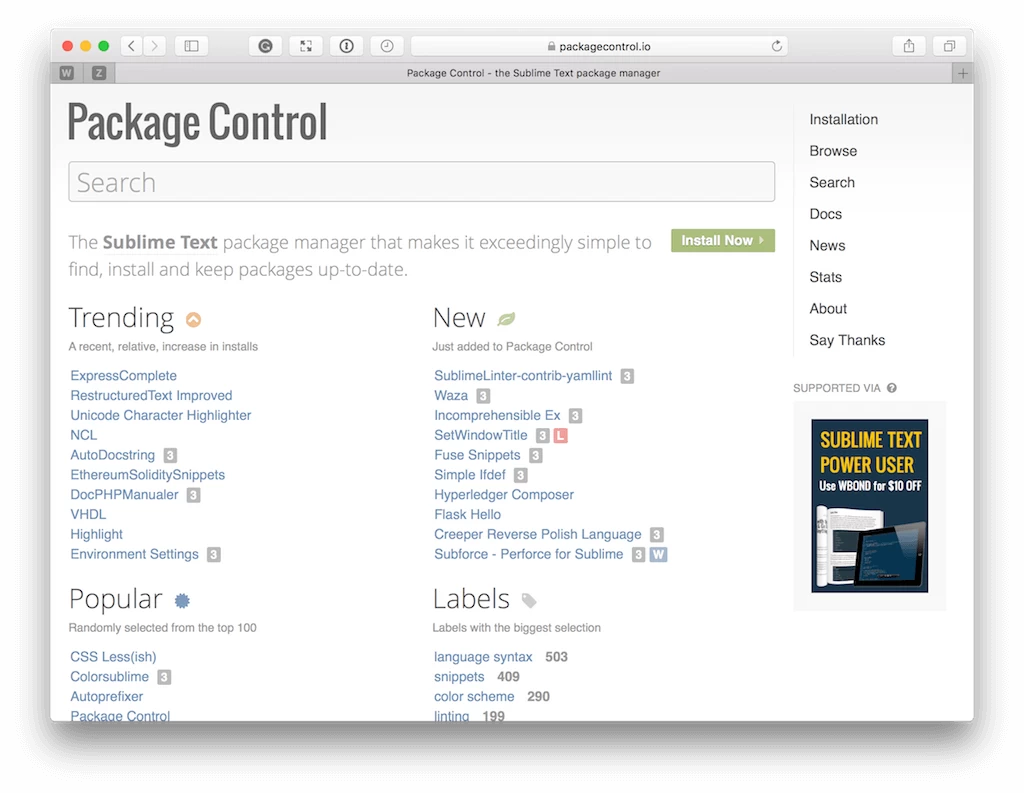Open the language syntax label
The image size is (1024, 793).
point(483,657)
